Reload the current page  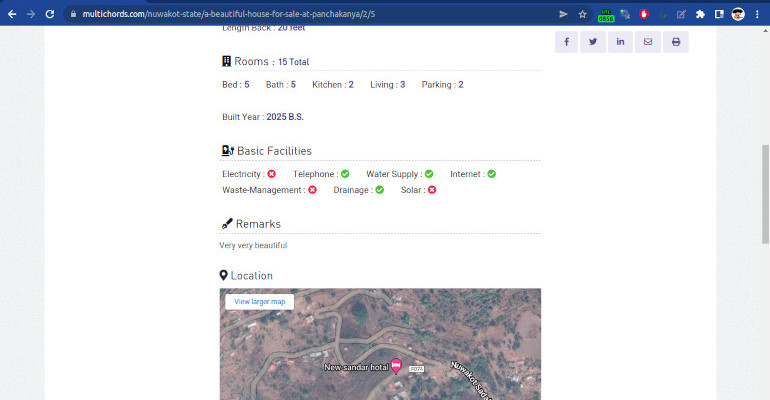point(50,14)
